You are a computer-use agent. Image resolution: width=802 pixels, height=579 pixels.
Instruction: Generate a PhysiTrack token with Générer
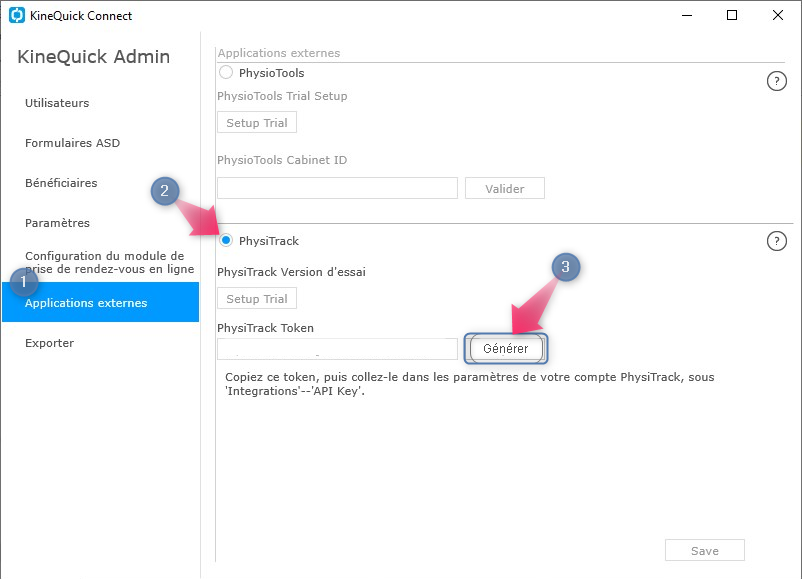(x=506, y=348)
